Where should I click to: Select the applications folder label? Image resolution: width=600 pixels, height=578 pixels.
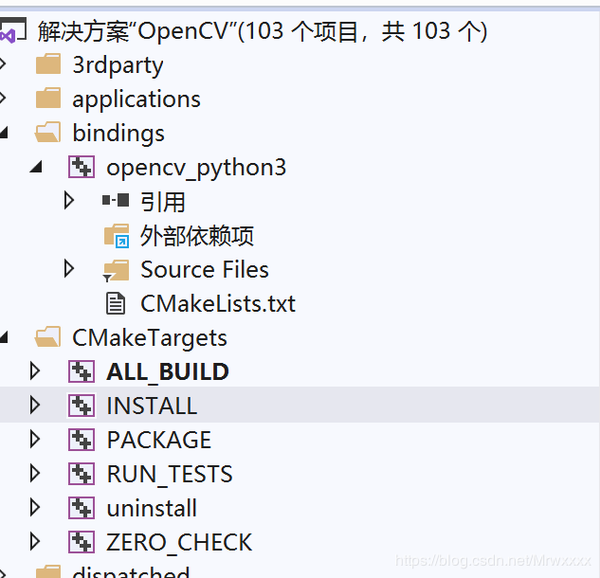click(x=137, y=100)
